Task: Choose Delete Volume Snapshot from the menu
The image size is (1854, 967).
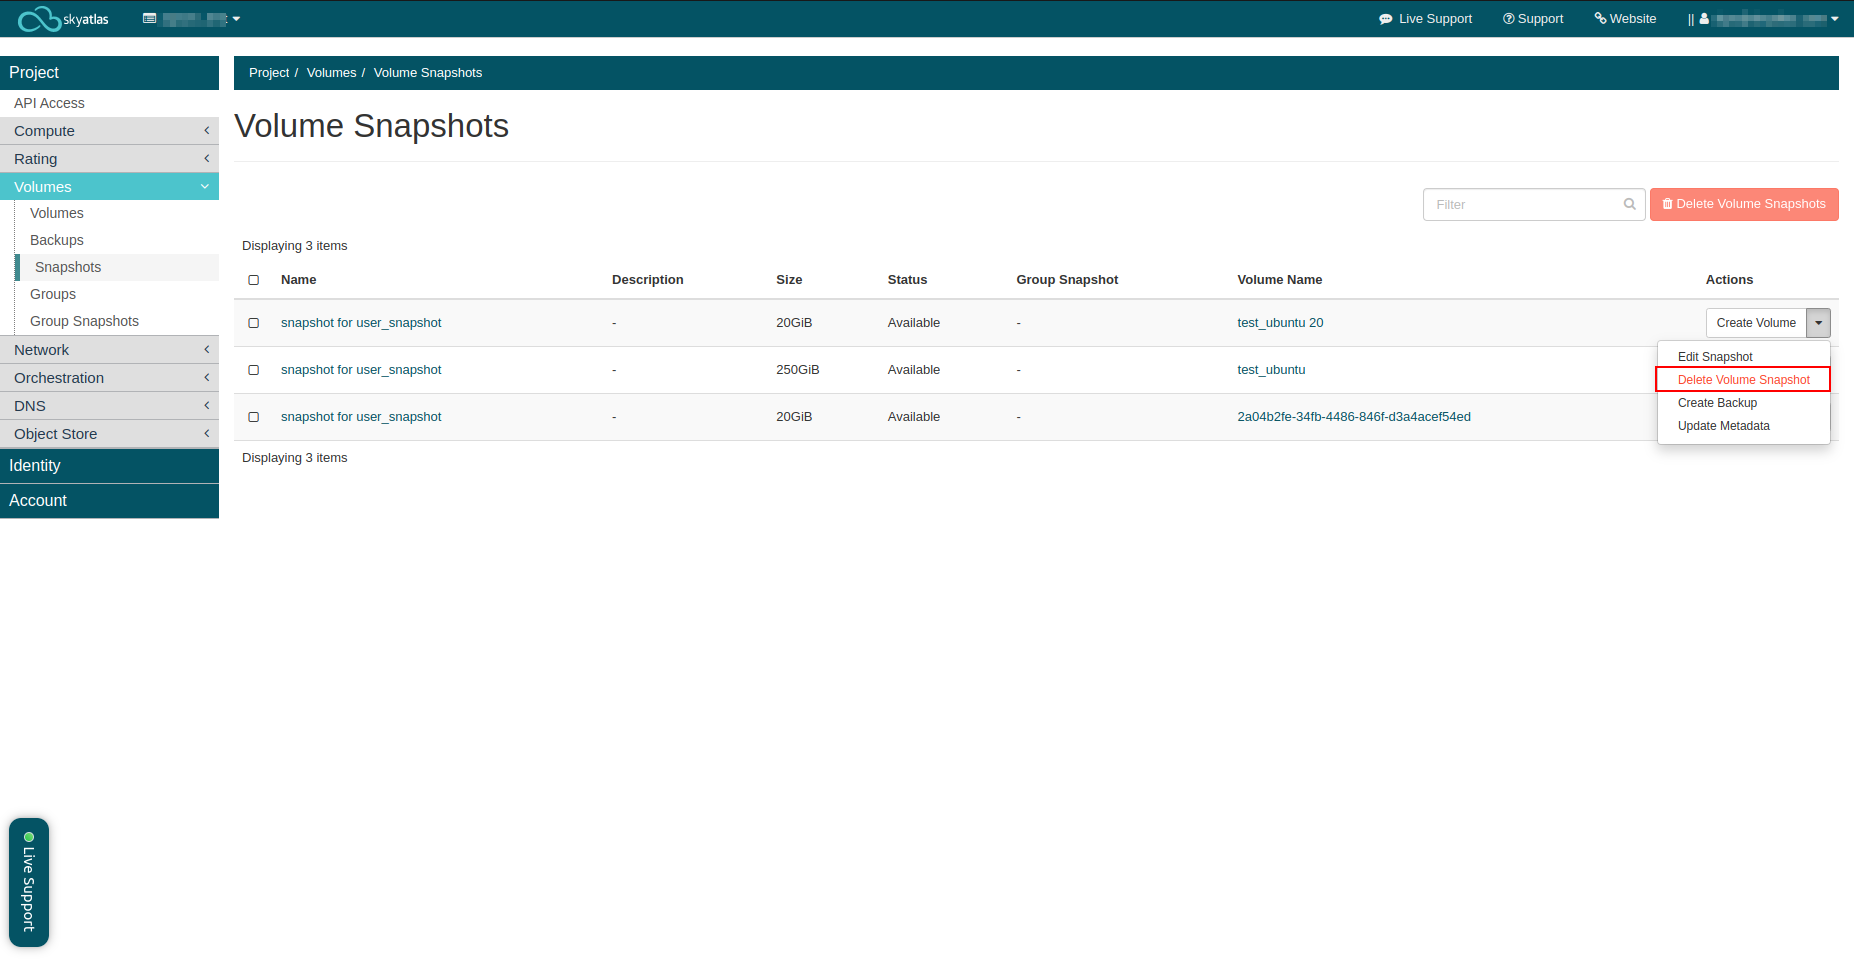Action: tap(1743, 380)
